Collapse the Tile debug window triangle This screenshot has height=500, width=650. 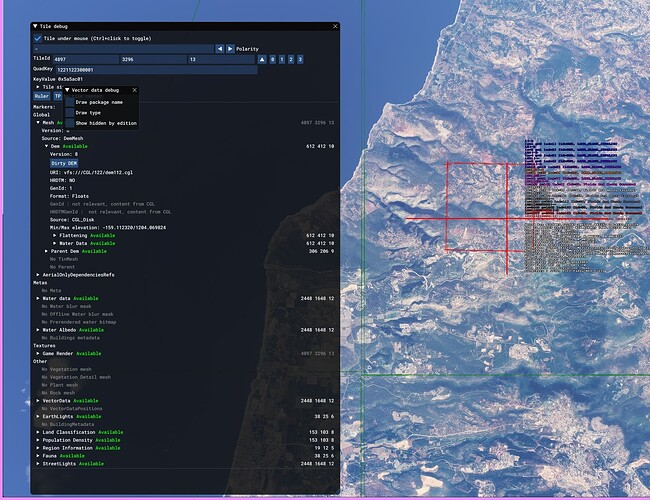tap(35, 26)
